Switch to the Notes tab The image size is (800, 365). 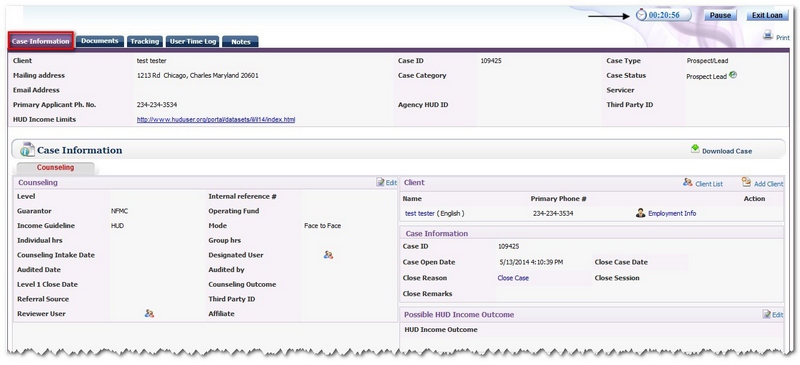click(x=240, y=42)
